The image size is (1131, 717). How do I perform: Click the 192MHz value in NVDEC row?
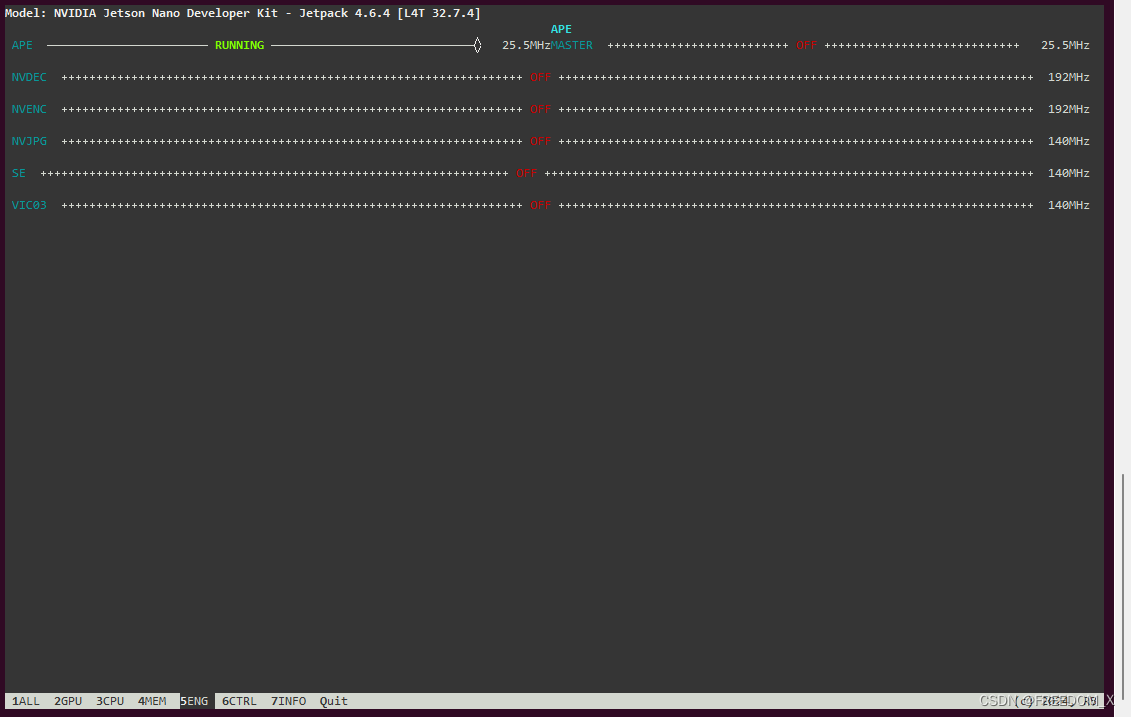point(1068,77)
